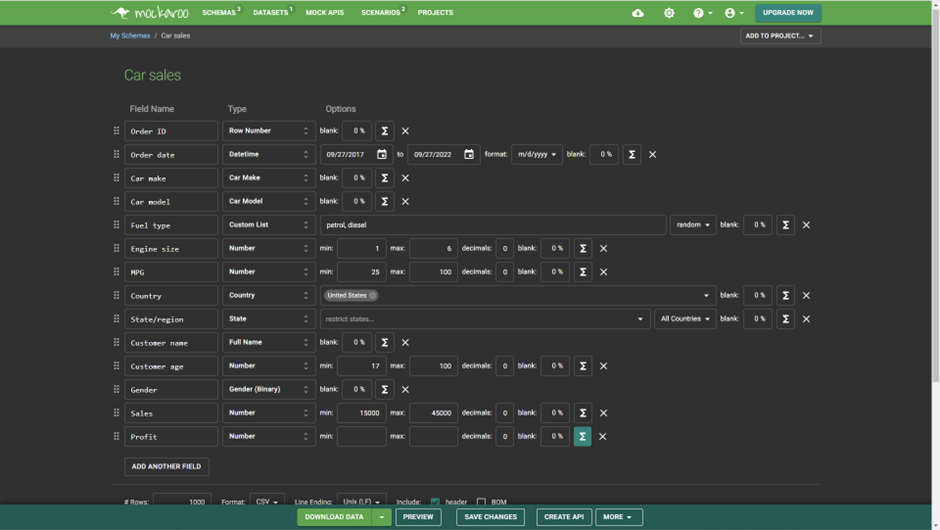Delete the Fuel type field
Viewport: 940px width, 530px height.
806,225
